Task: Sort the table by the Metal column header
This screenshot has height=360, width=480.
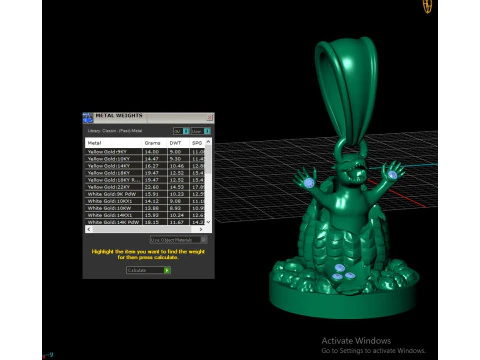Action: point(113,143)
